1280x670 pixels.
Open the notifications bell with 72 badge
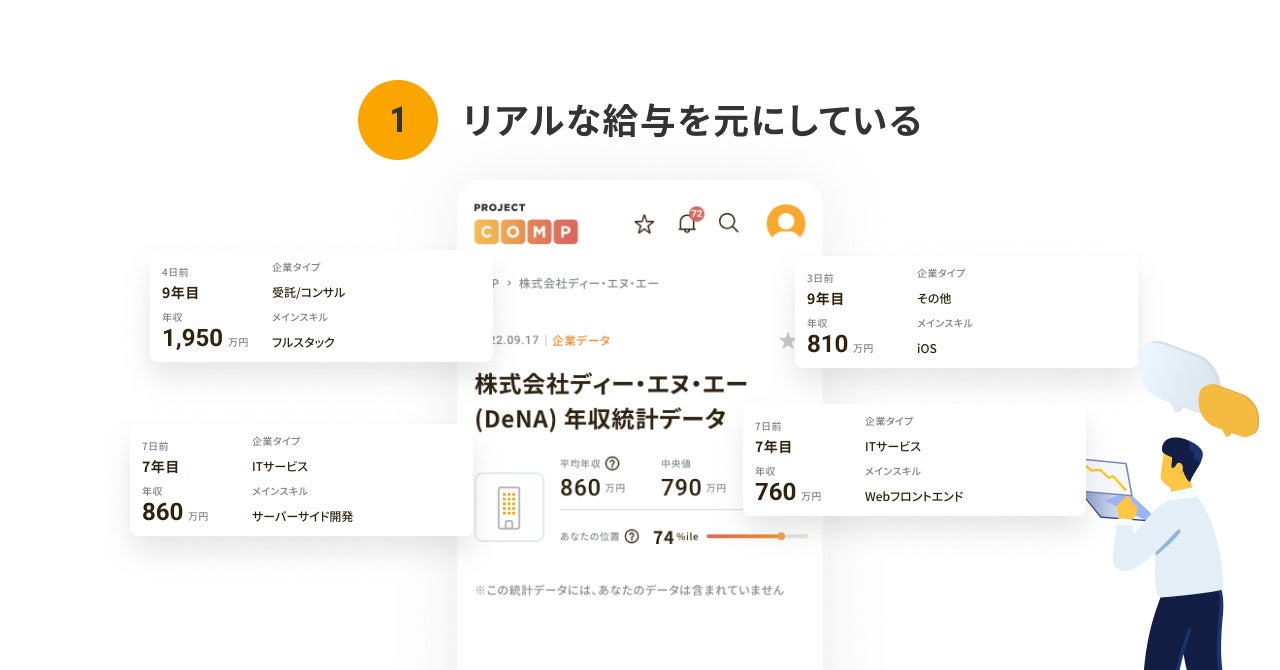pyautogui.click(x=687, y=223)
